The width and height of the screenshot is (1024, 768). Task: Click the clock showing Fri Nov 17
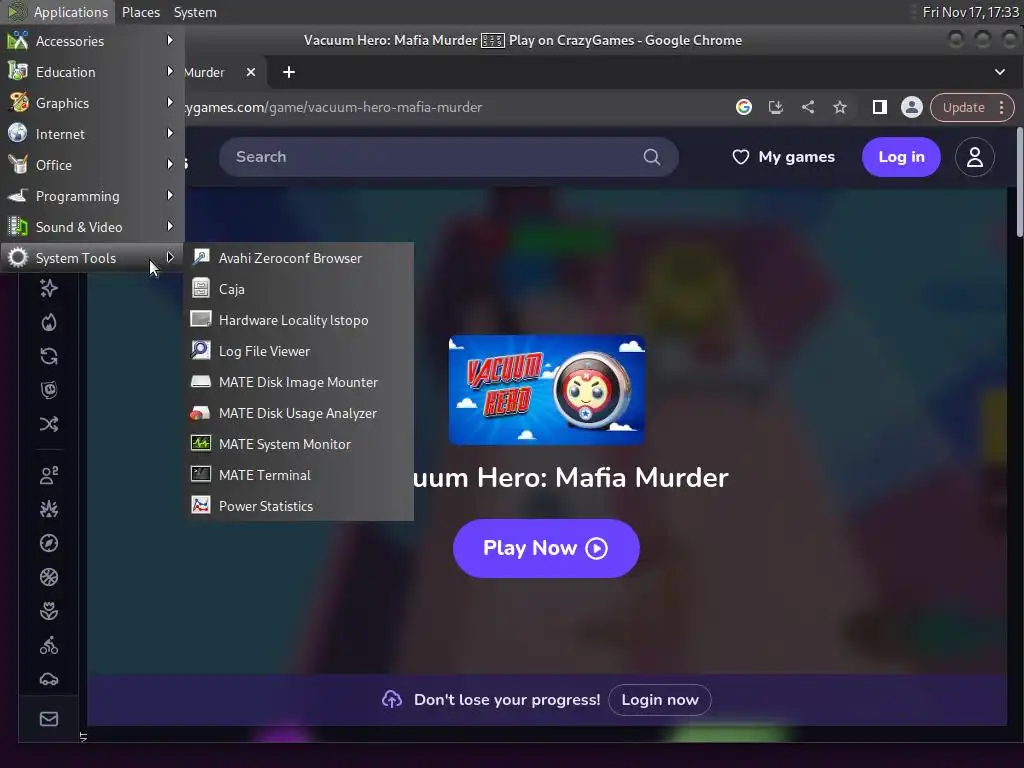970,12
